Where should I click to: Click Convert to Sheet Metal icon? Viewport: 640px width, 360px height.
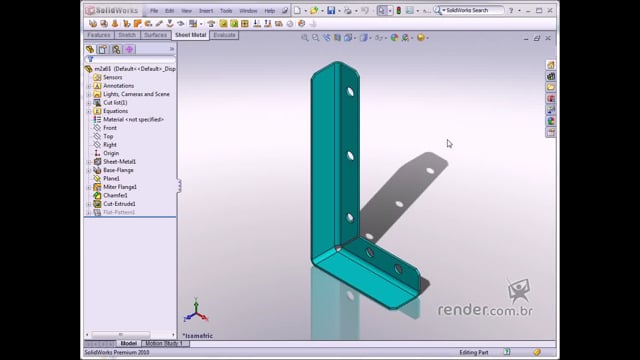pyautogui.click(x=104, y=24)
